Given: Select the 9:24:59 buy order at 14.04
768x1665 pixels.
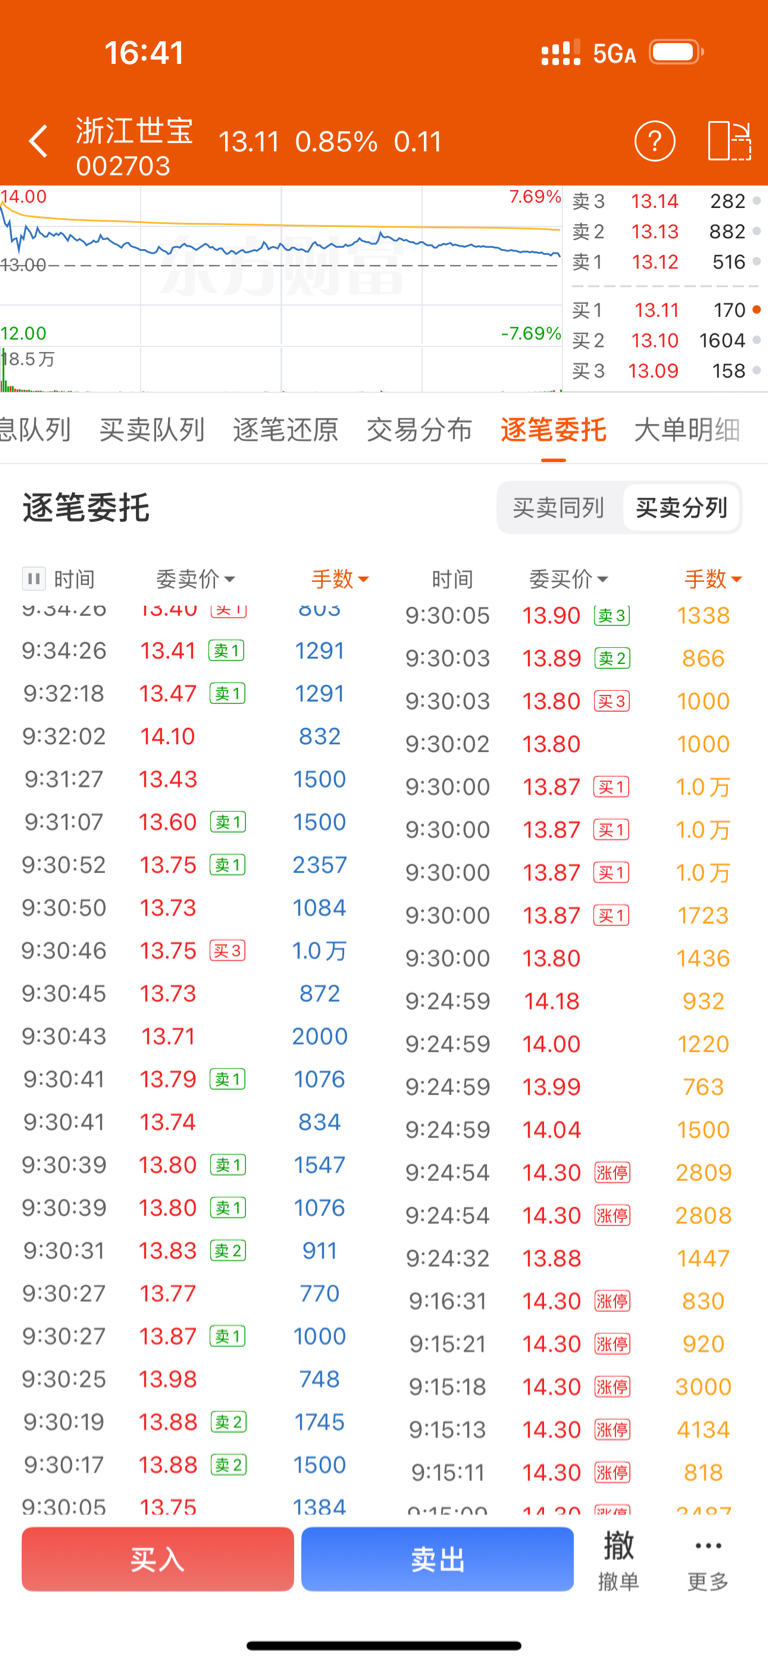Looking at the screenshot, I should coord(575,1131).
